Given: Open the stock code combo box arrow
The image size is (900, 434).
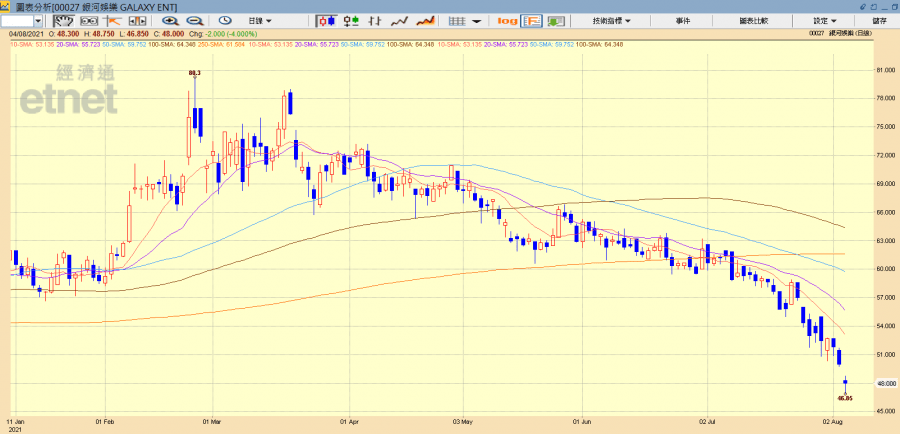Looking at the screenshot, I should [x=39, y=20].
